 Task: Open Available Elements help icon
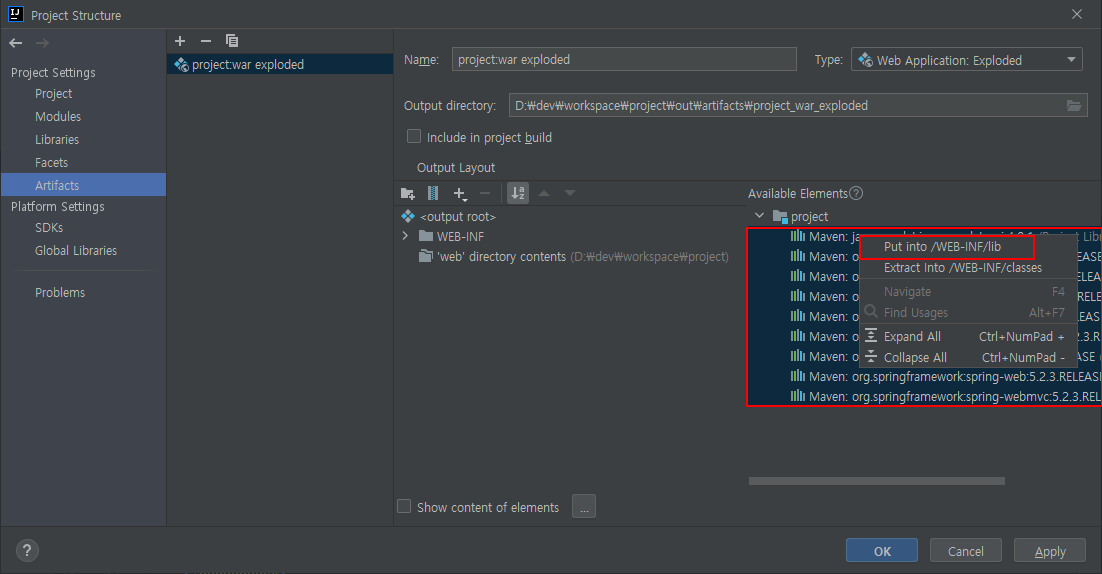(856, 193)
